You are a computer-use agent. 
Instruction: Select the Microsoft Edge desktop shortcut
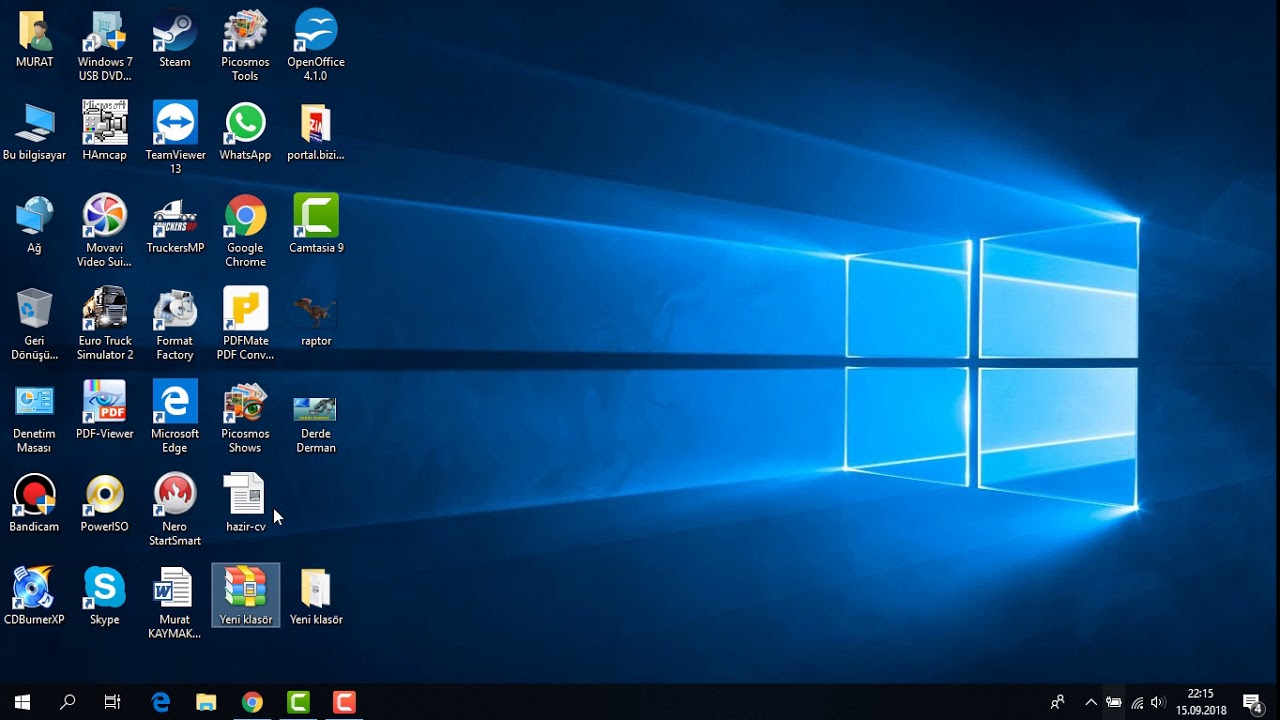[175, 417]
